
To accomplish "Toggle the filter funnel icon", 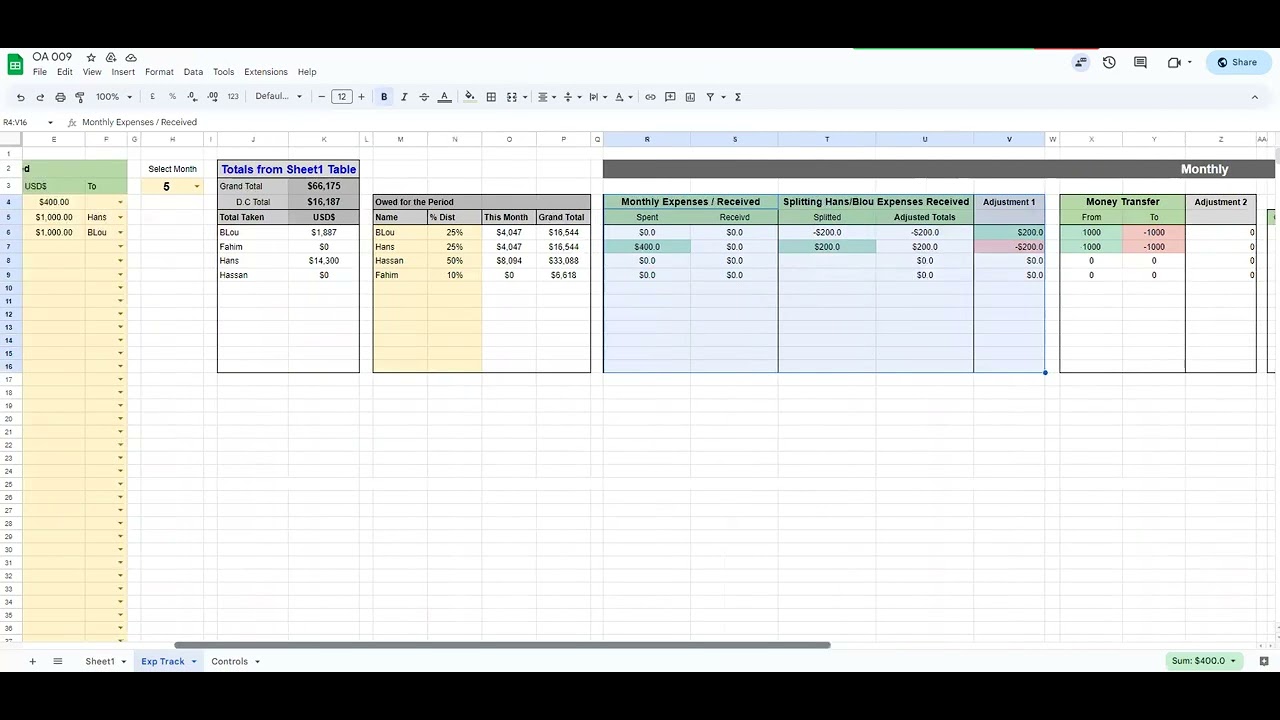I will [x=710, y=97].
